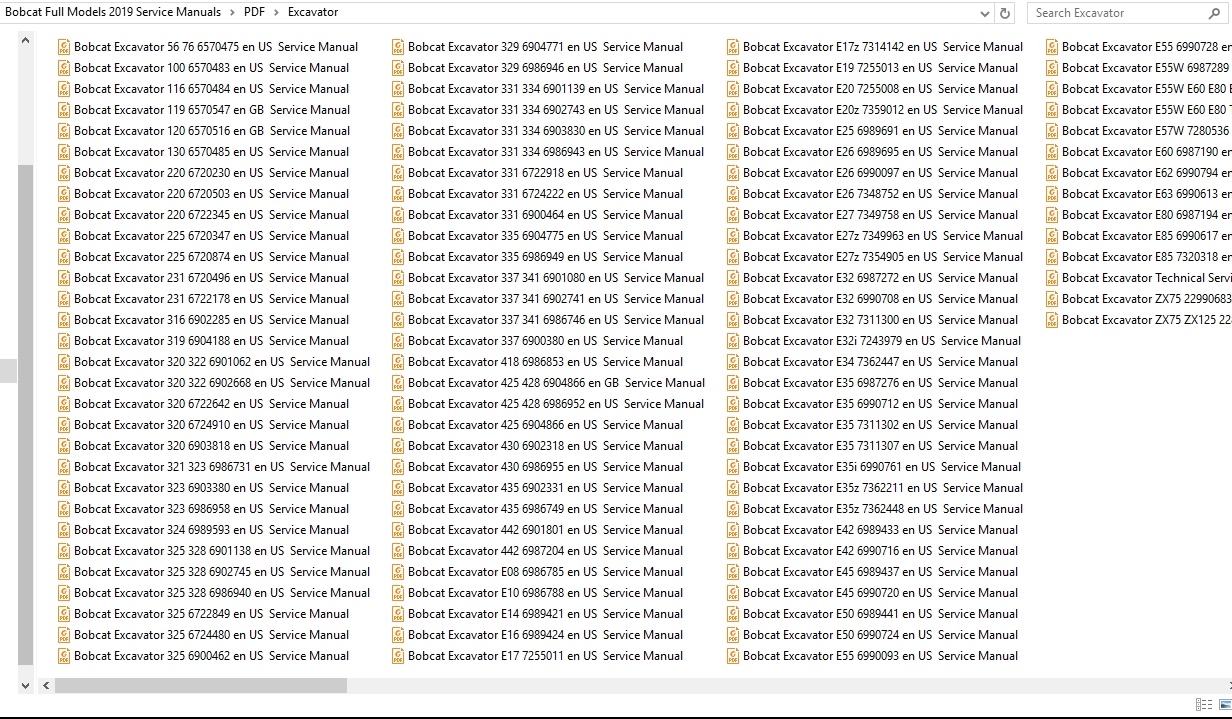Click PDF icon of Excavator 316 6902285 manual

tap(64, 320)
